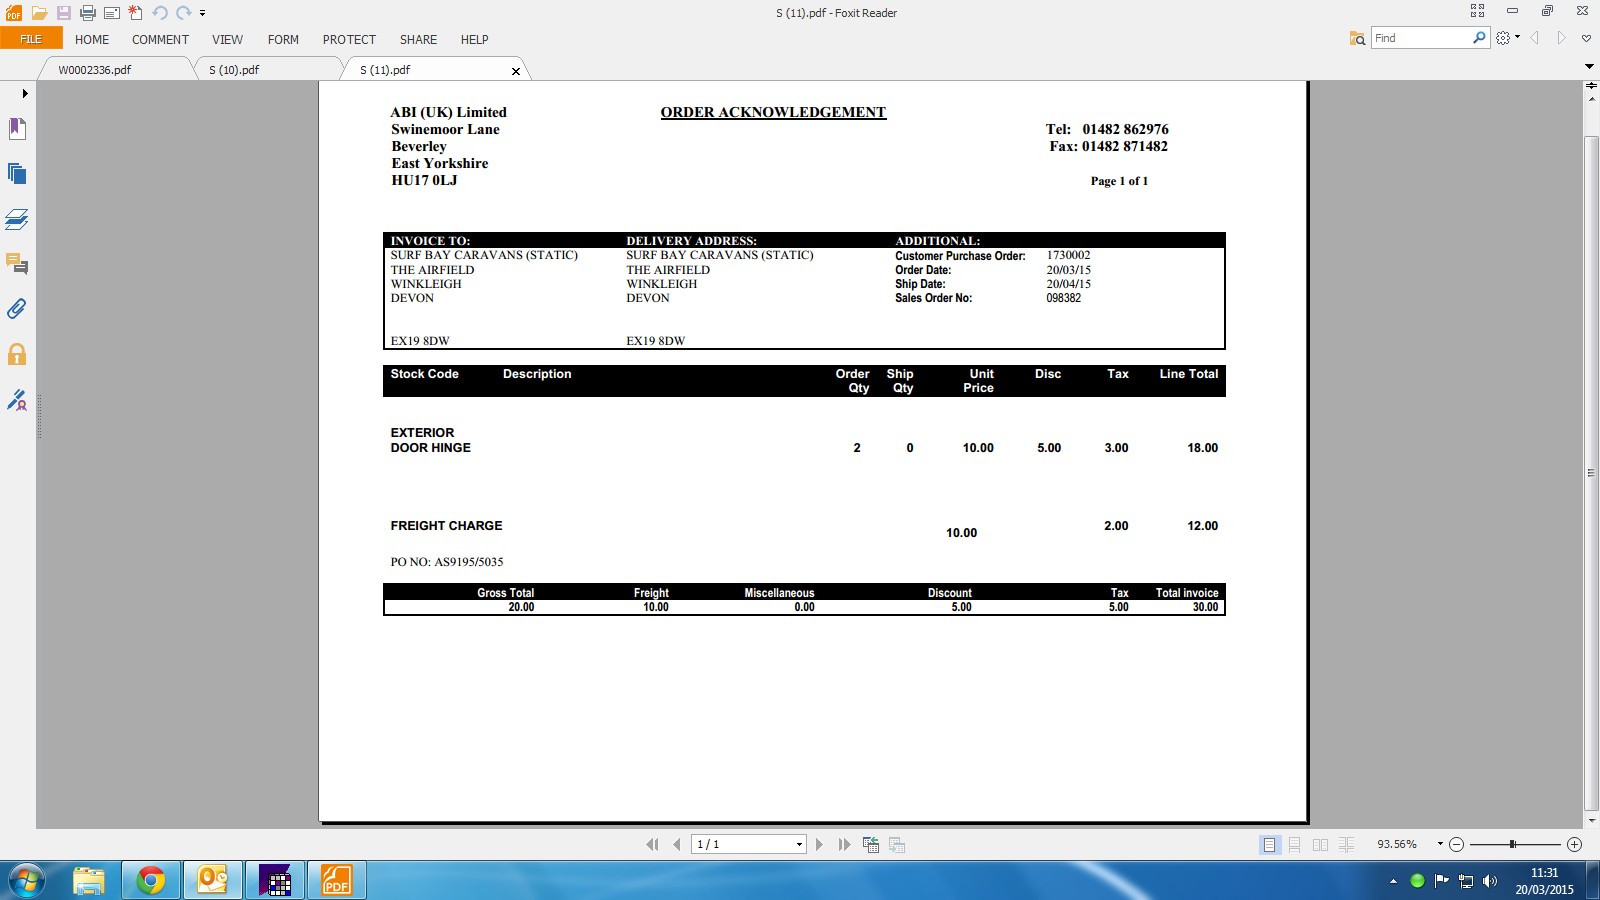Close the S (11).pdf tab
Screen dimensions: 1600x900
tap(516, 71)
